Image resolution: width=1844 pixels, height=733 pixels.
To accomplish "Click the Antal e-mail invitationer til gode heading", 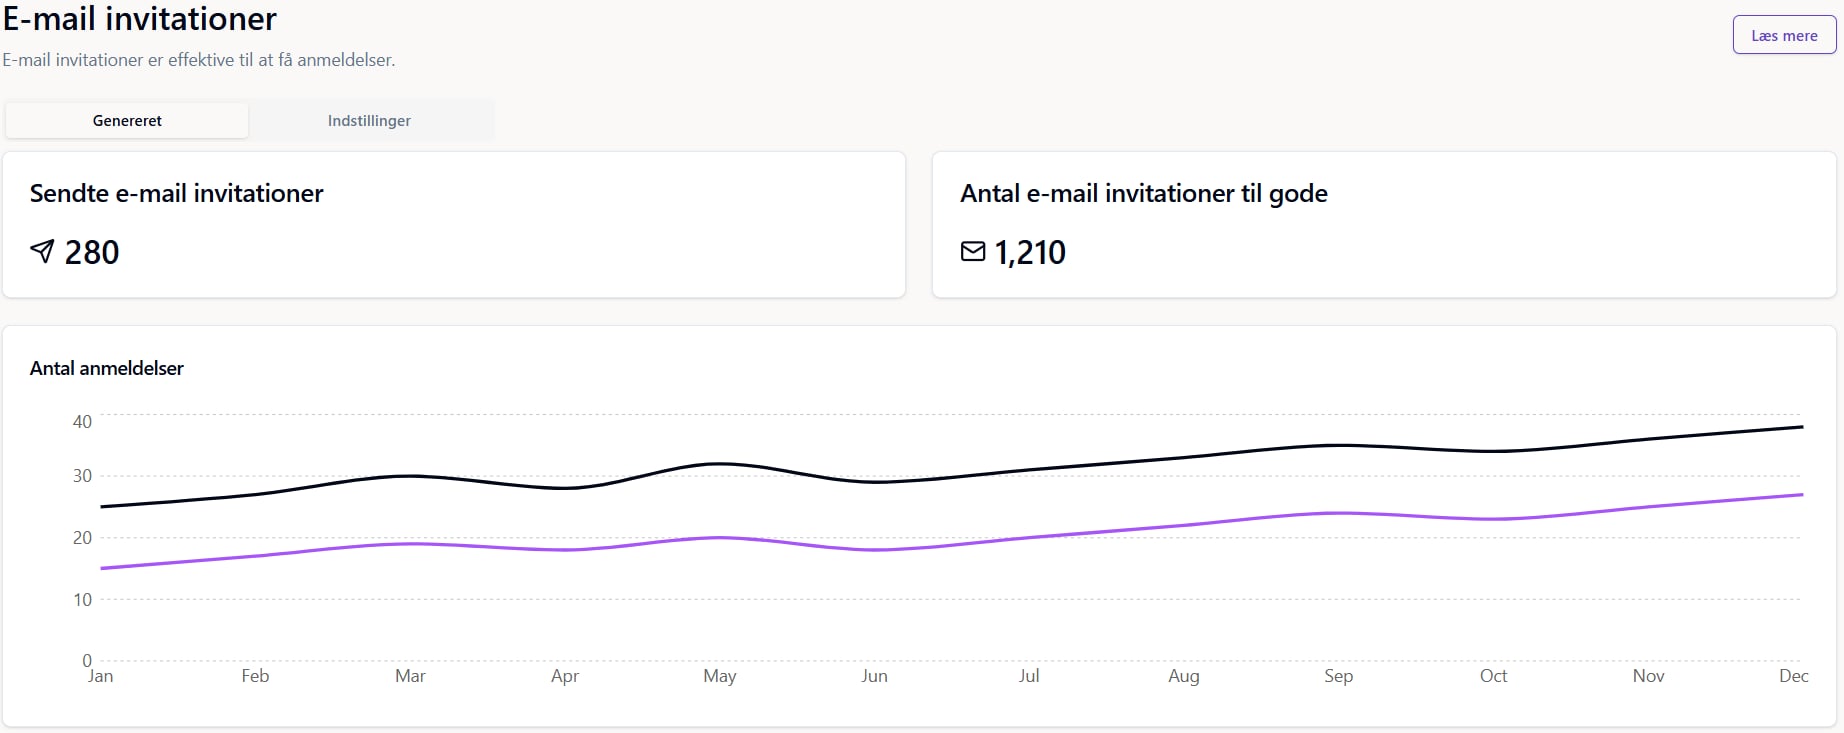I will coord(1143,193).
